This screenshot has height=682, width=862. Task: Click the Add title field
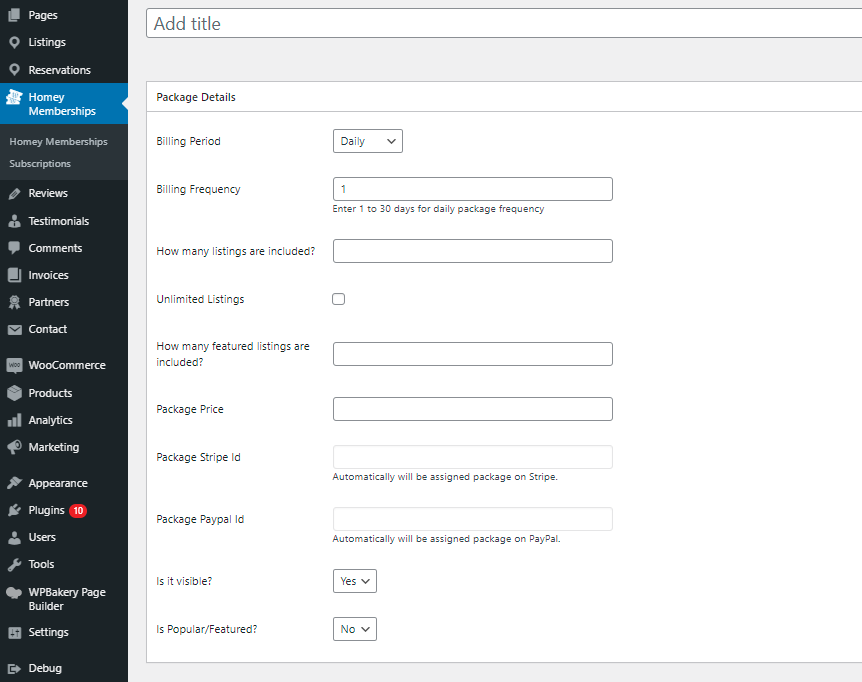(x=504, y=24)
